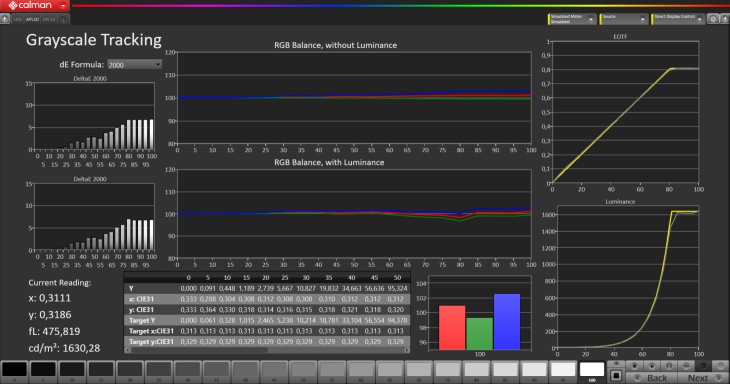Click the square pattern window icon
This screenshot has width=730, height=384.
pos(616,375)
